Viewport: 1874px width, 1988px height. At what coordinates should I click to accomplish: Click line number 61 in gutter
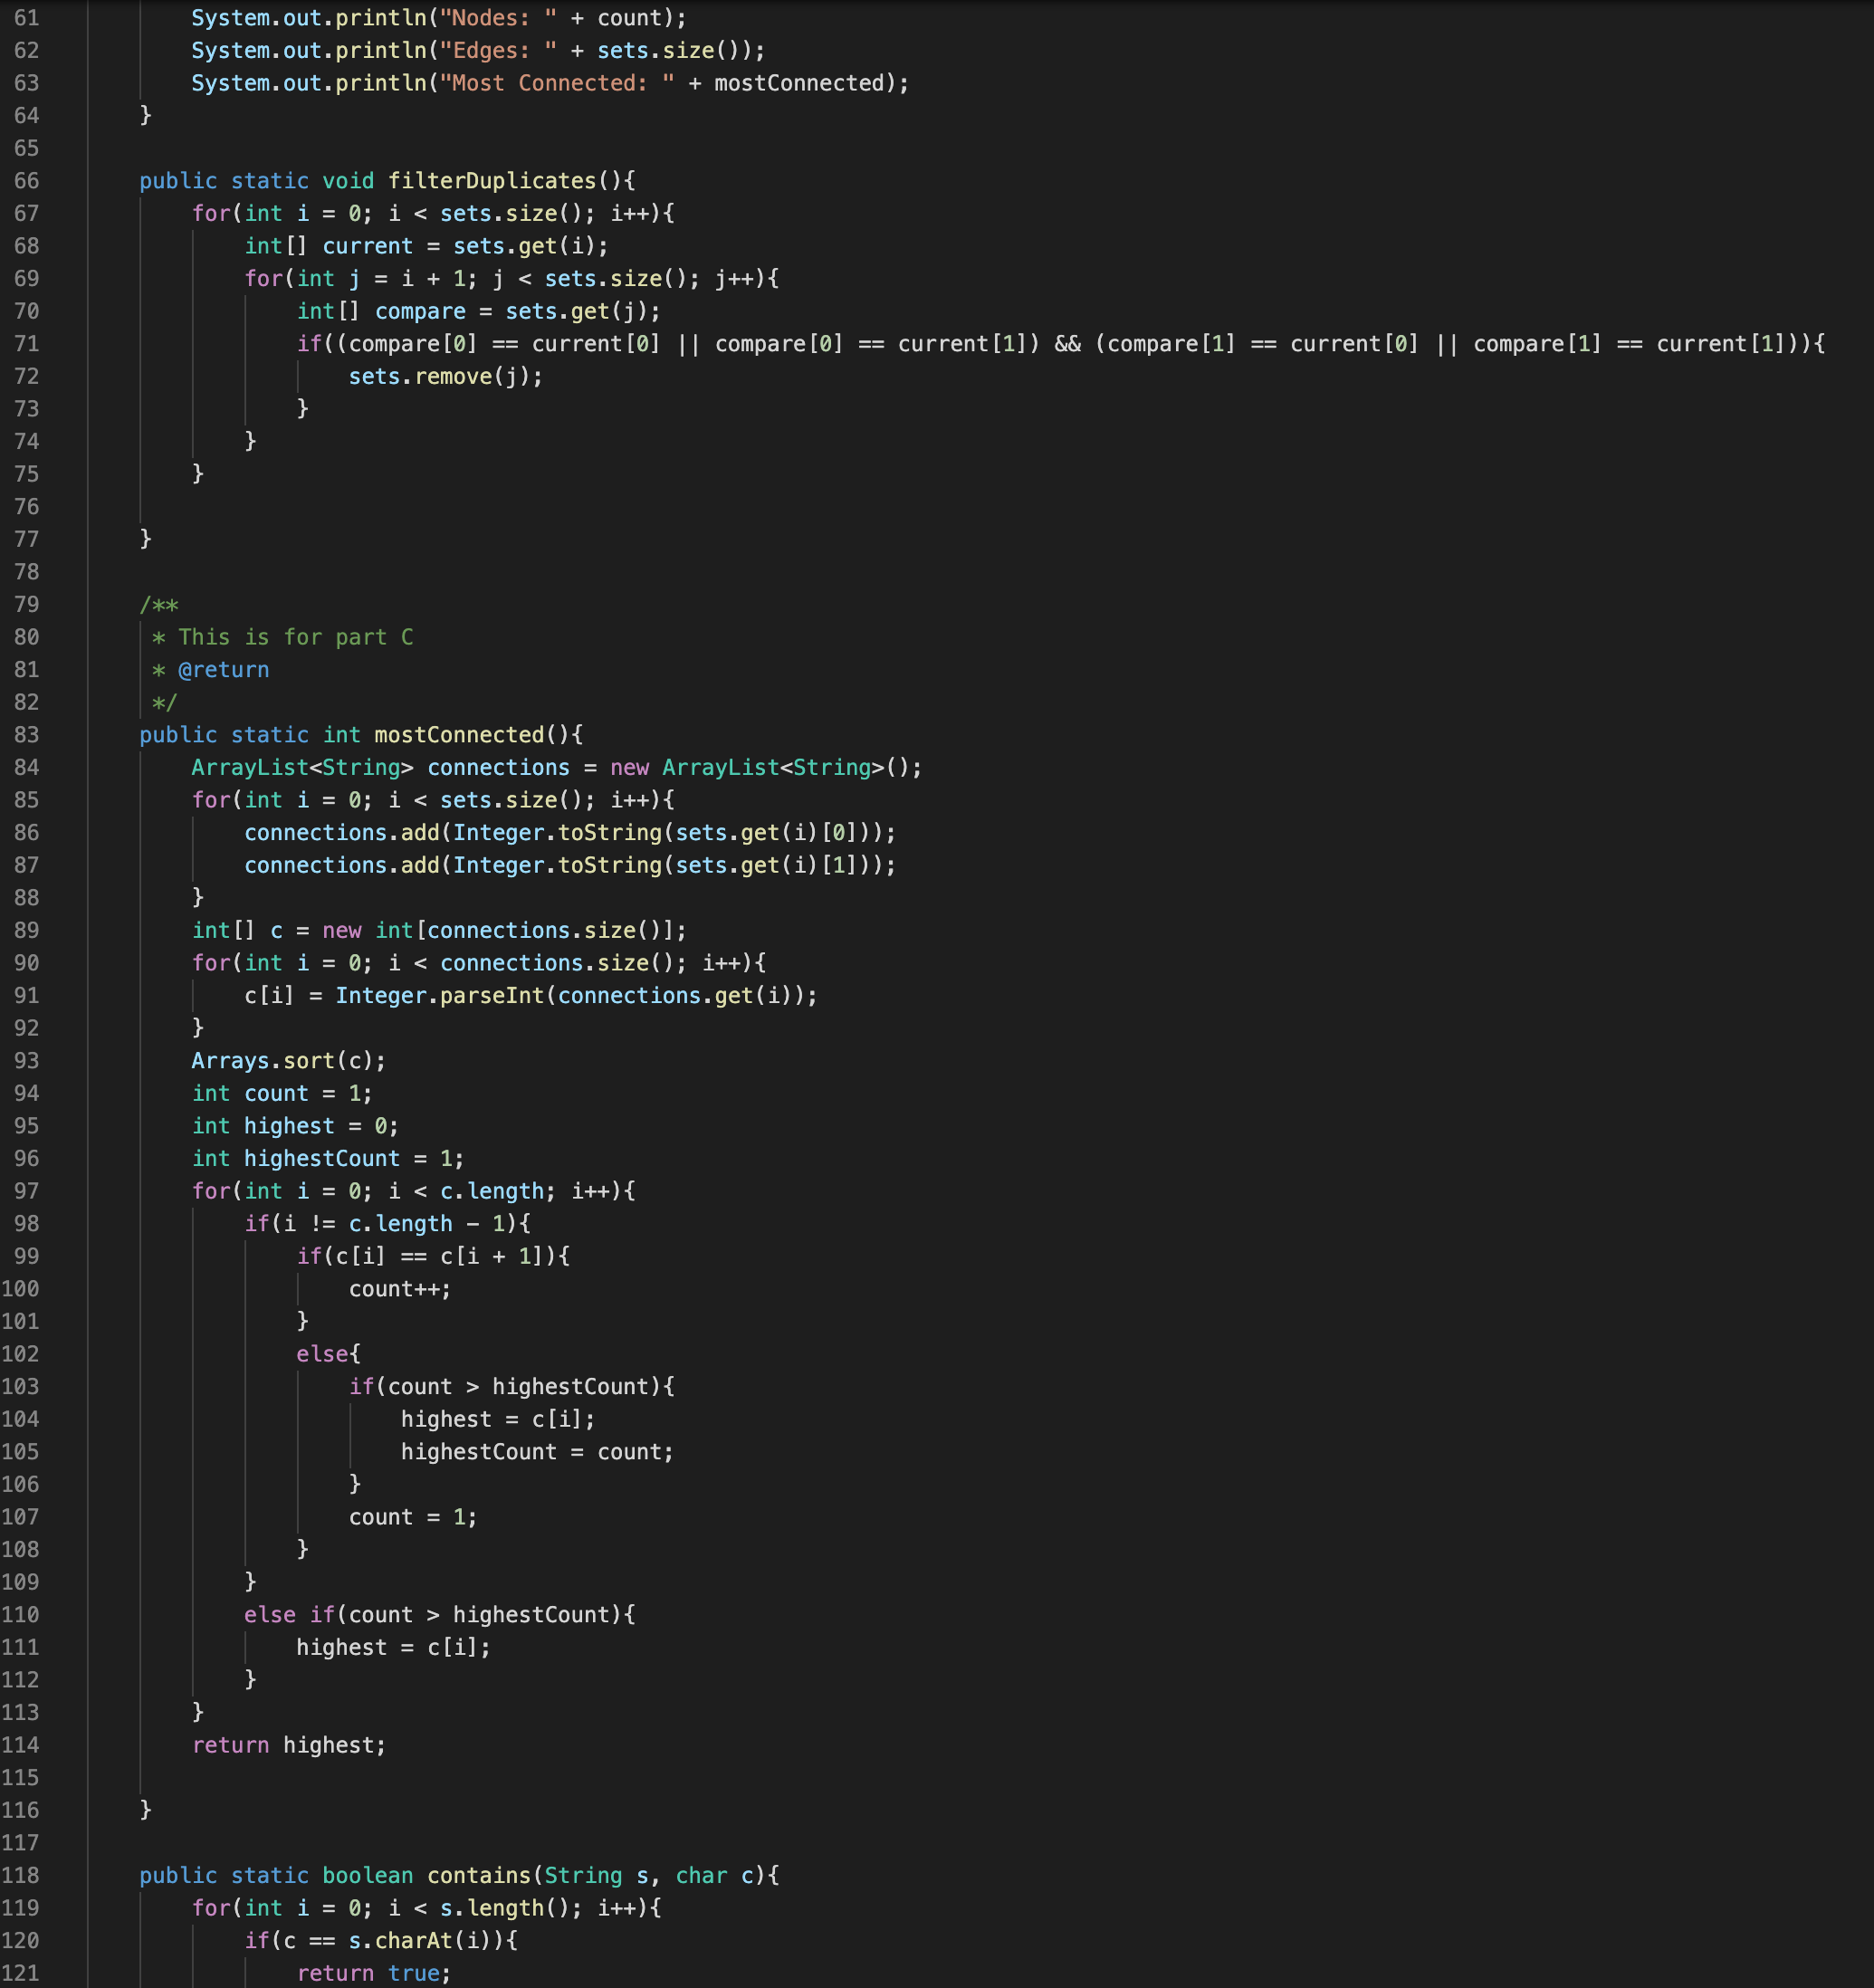tap(26, 18)
